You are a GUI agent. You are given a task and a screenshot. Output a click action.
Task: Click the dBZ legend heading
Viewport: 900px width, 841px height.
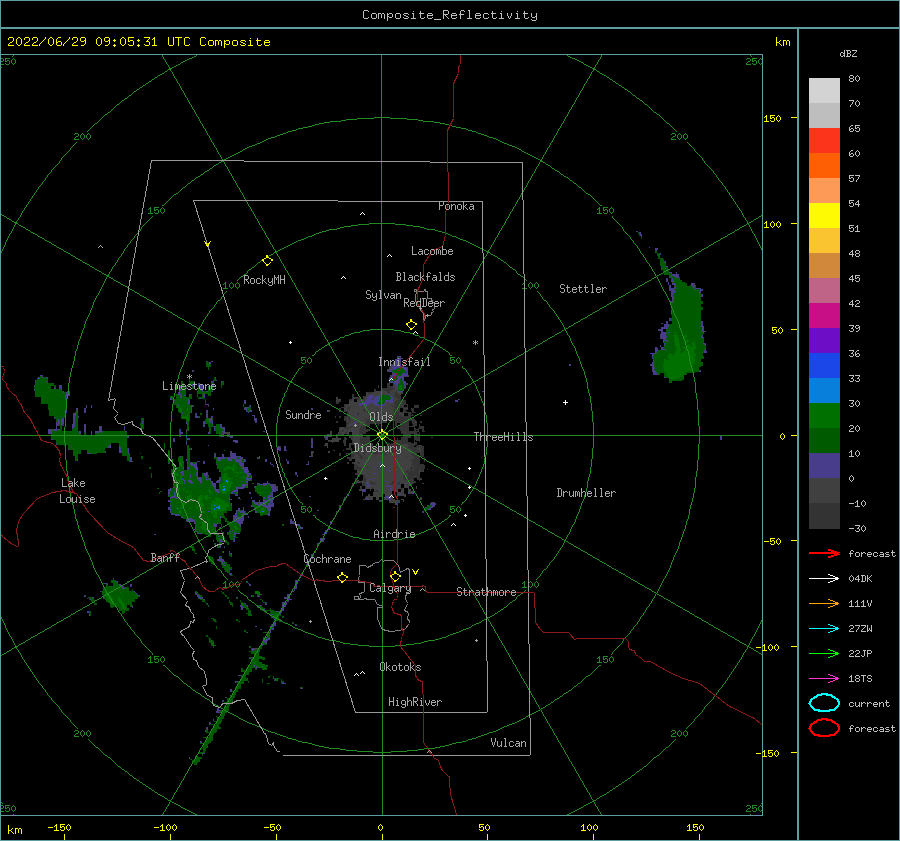[x=848, y=54]
